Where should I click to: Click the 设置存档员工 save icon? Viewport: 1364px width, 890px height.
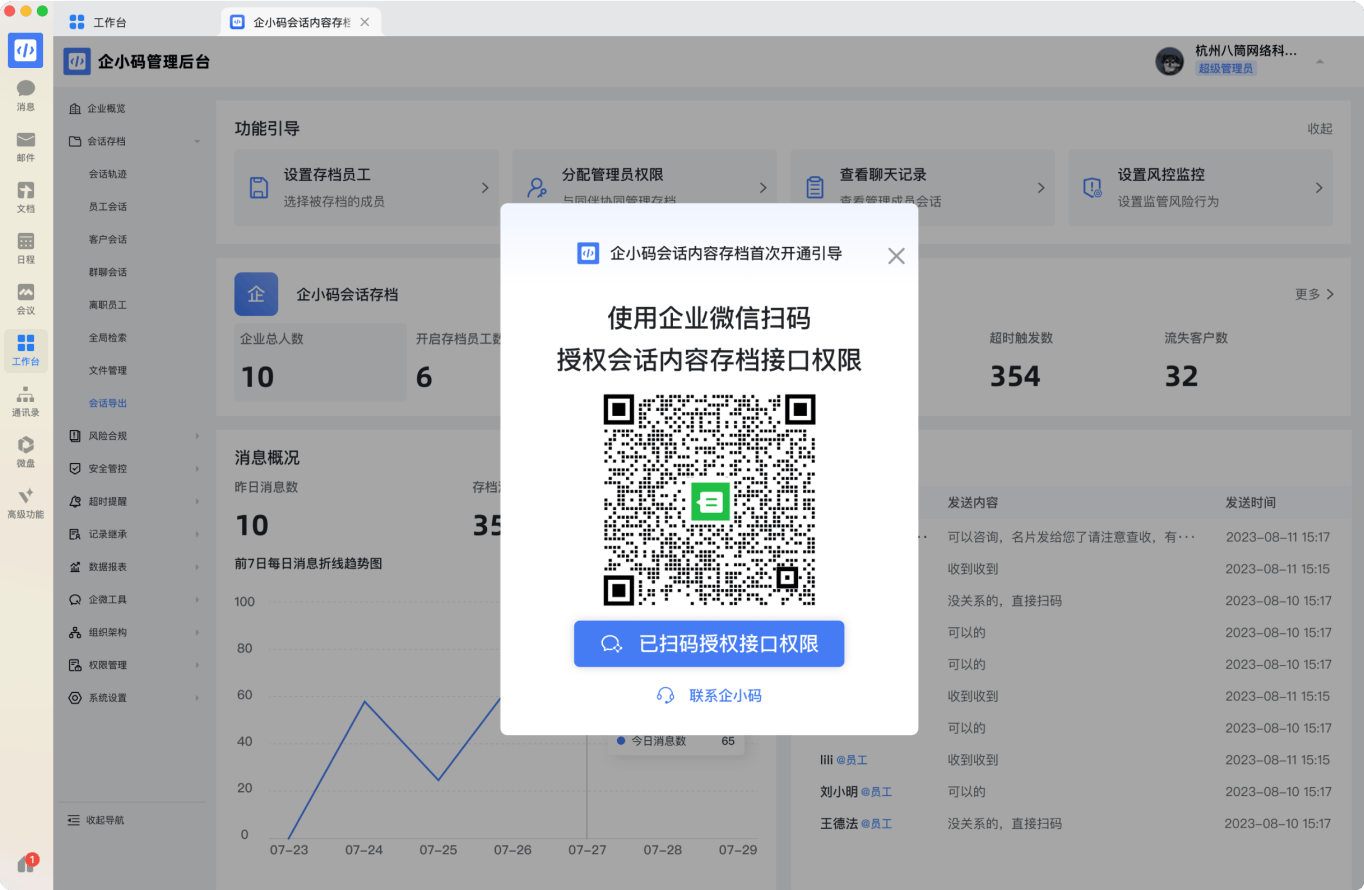(259, 188)
